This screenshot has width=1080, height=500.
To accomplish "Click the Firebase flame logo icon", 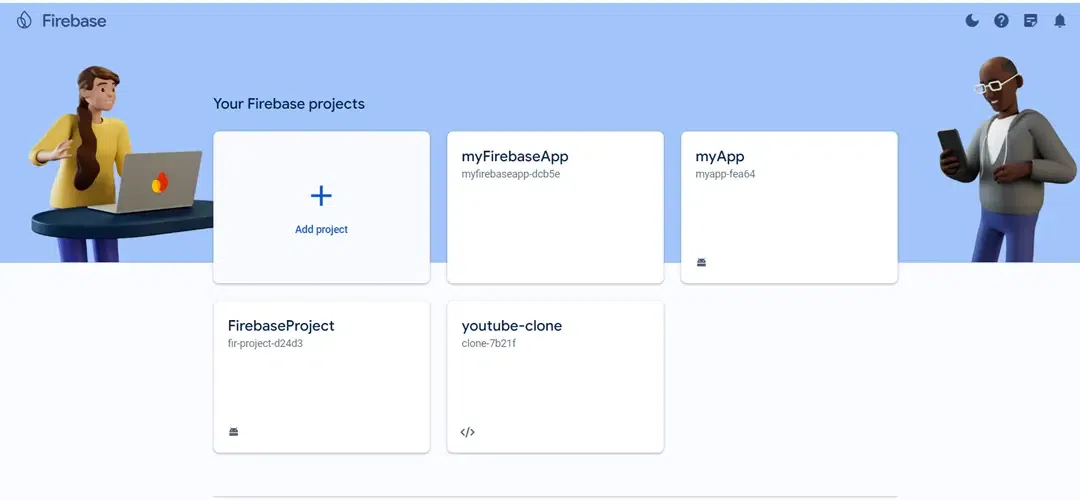I will (x=24, y=20).
